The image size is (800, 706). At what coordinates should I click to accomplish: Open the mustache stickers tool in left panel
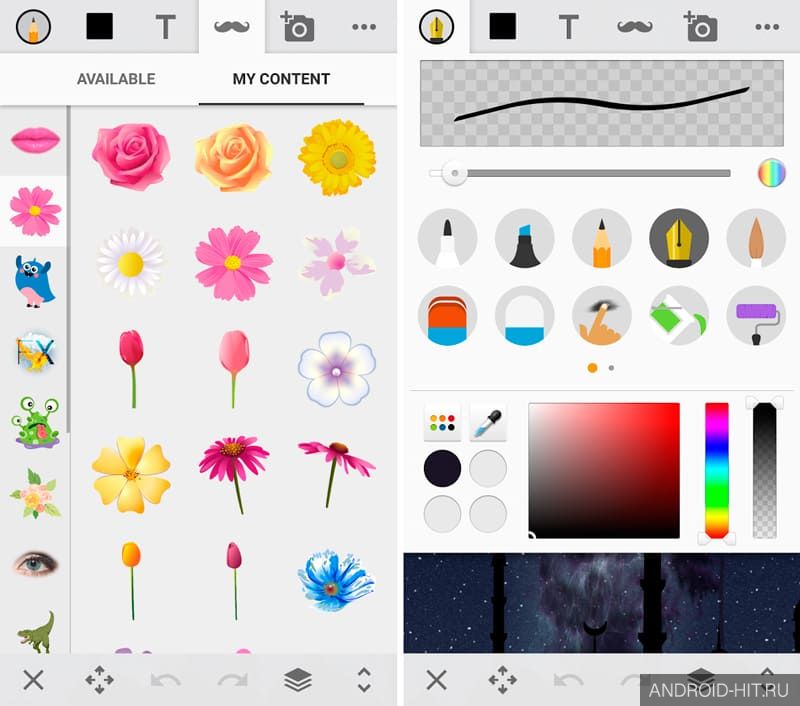pyautogui.click(x=232, y=27)
